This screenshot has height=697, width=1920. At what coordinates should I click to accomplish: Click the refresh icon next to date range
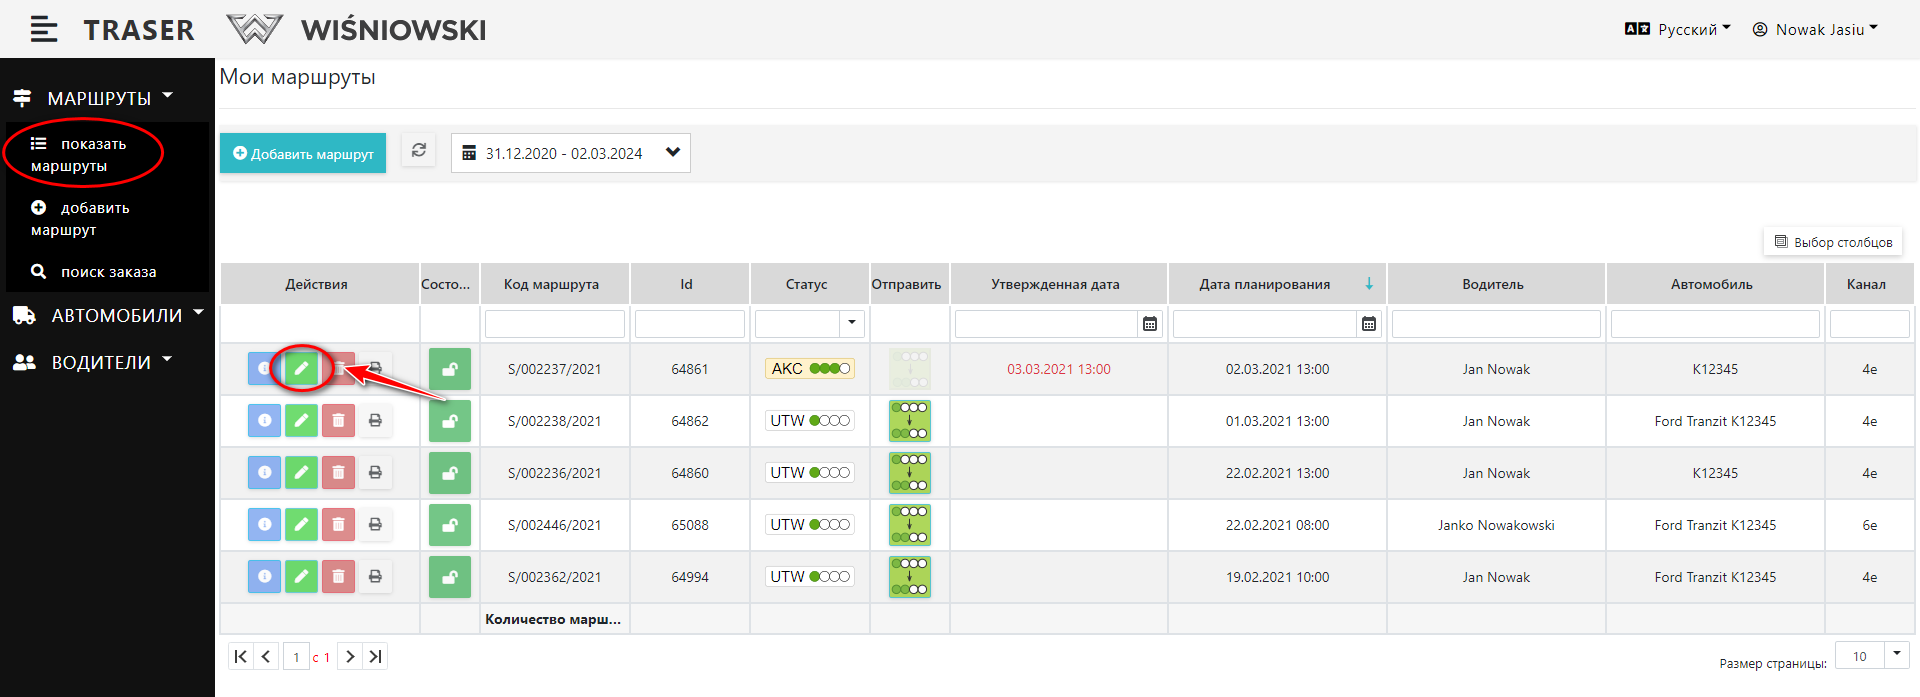pyautogui.click(x=419, y=151)
